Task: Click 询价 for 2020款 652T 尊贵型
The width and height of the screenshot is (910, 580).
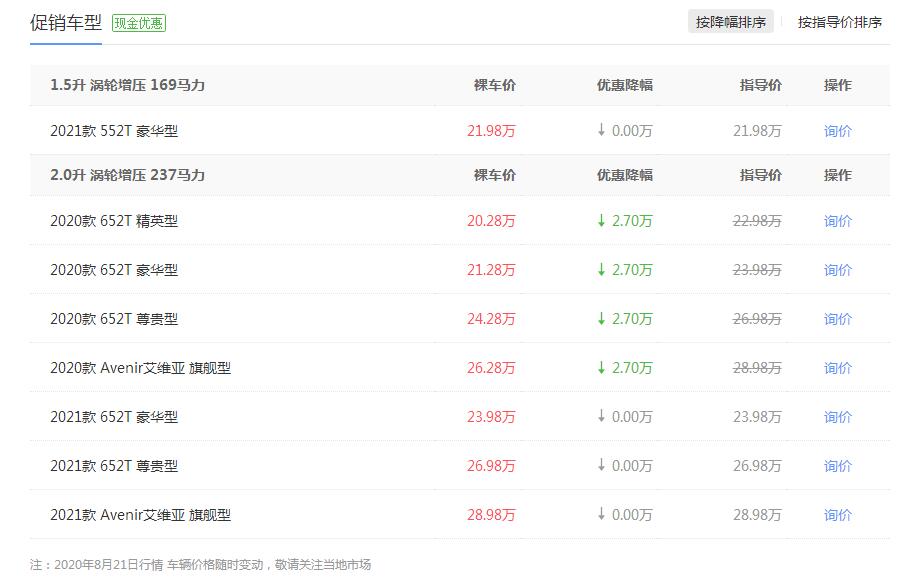Action: (837, 319)
